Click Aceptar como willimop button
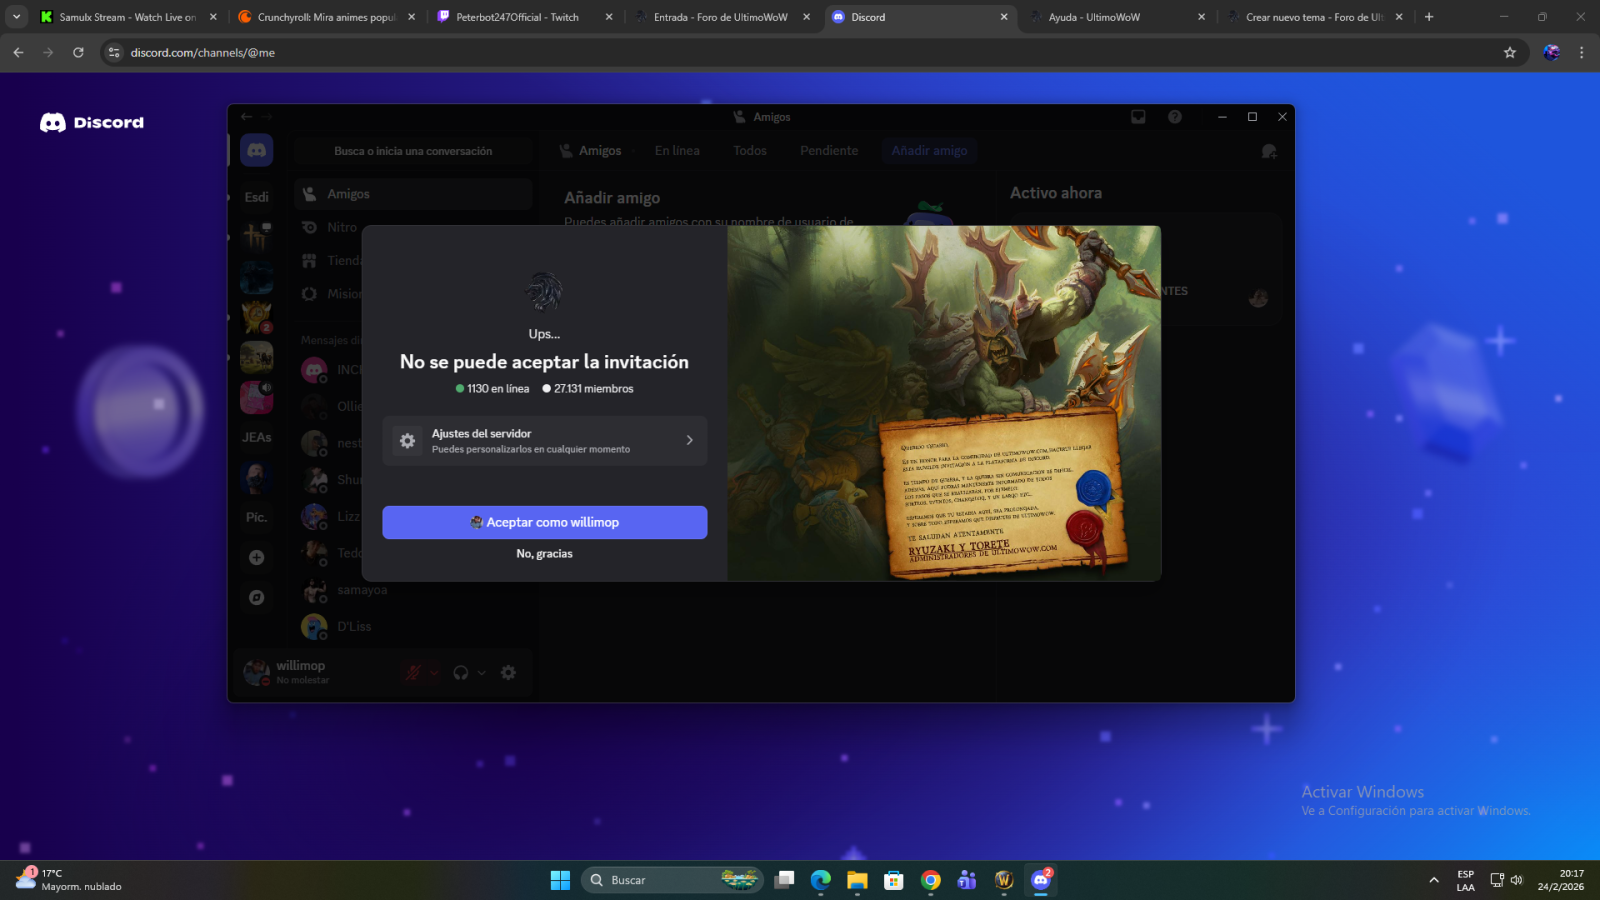Viewport: 1600px width, 900px height. [544, 522]
